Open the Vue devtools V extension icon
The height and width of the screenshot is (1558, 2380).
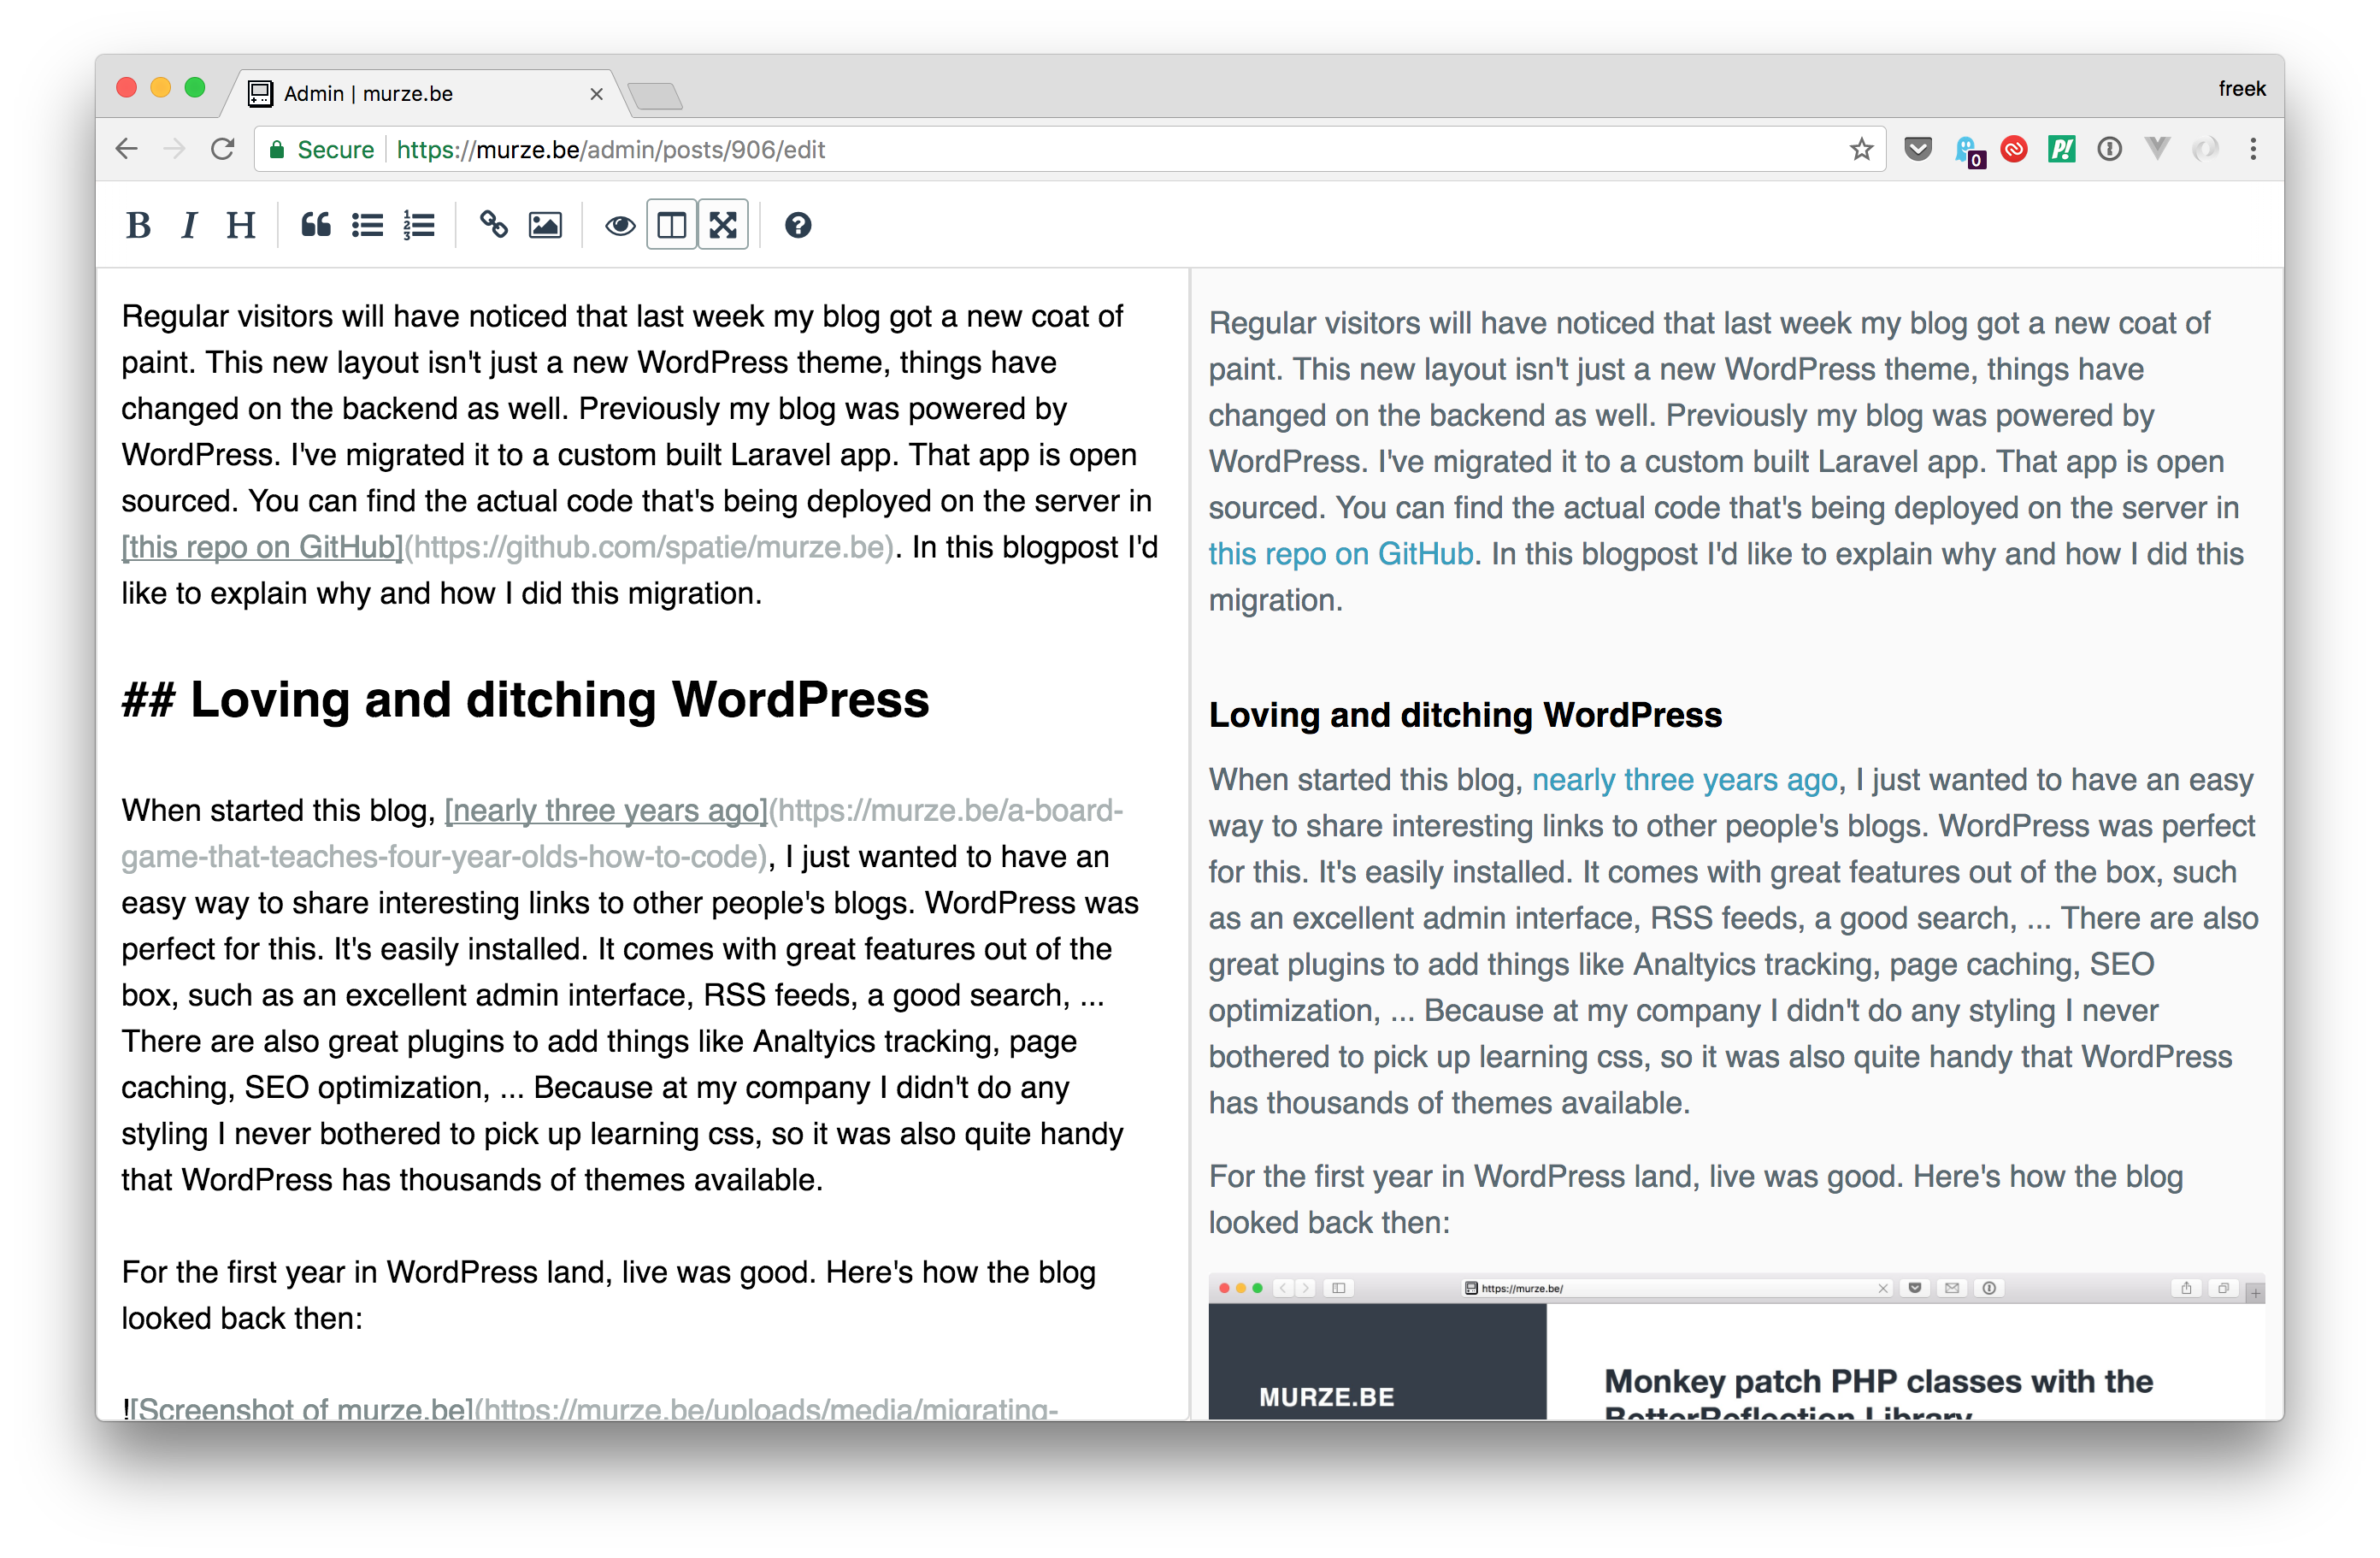pos(2158,149)
